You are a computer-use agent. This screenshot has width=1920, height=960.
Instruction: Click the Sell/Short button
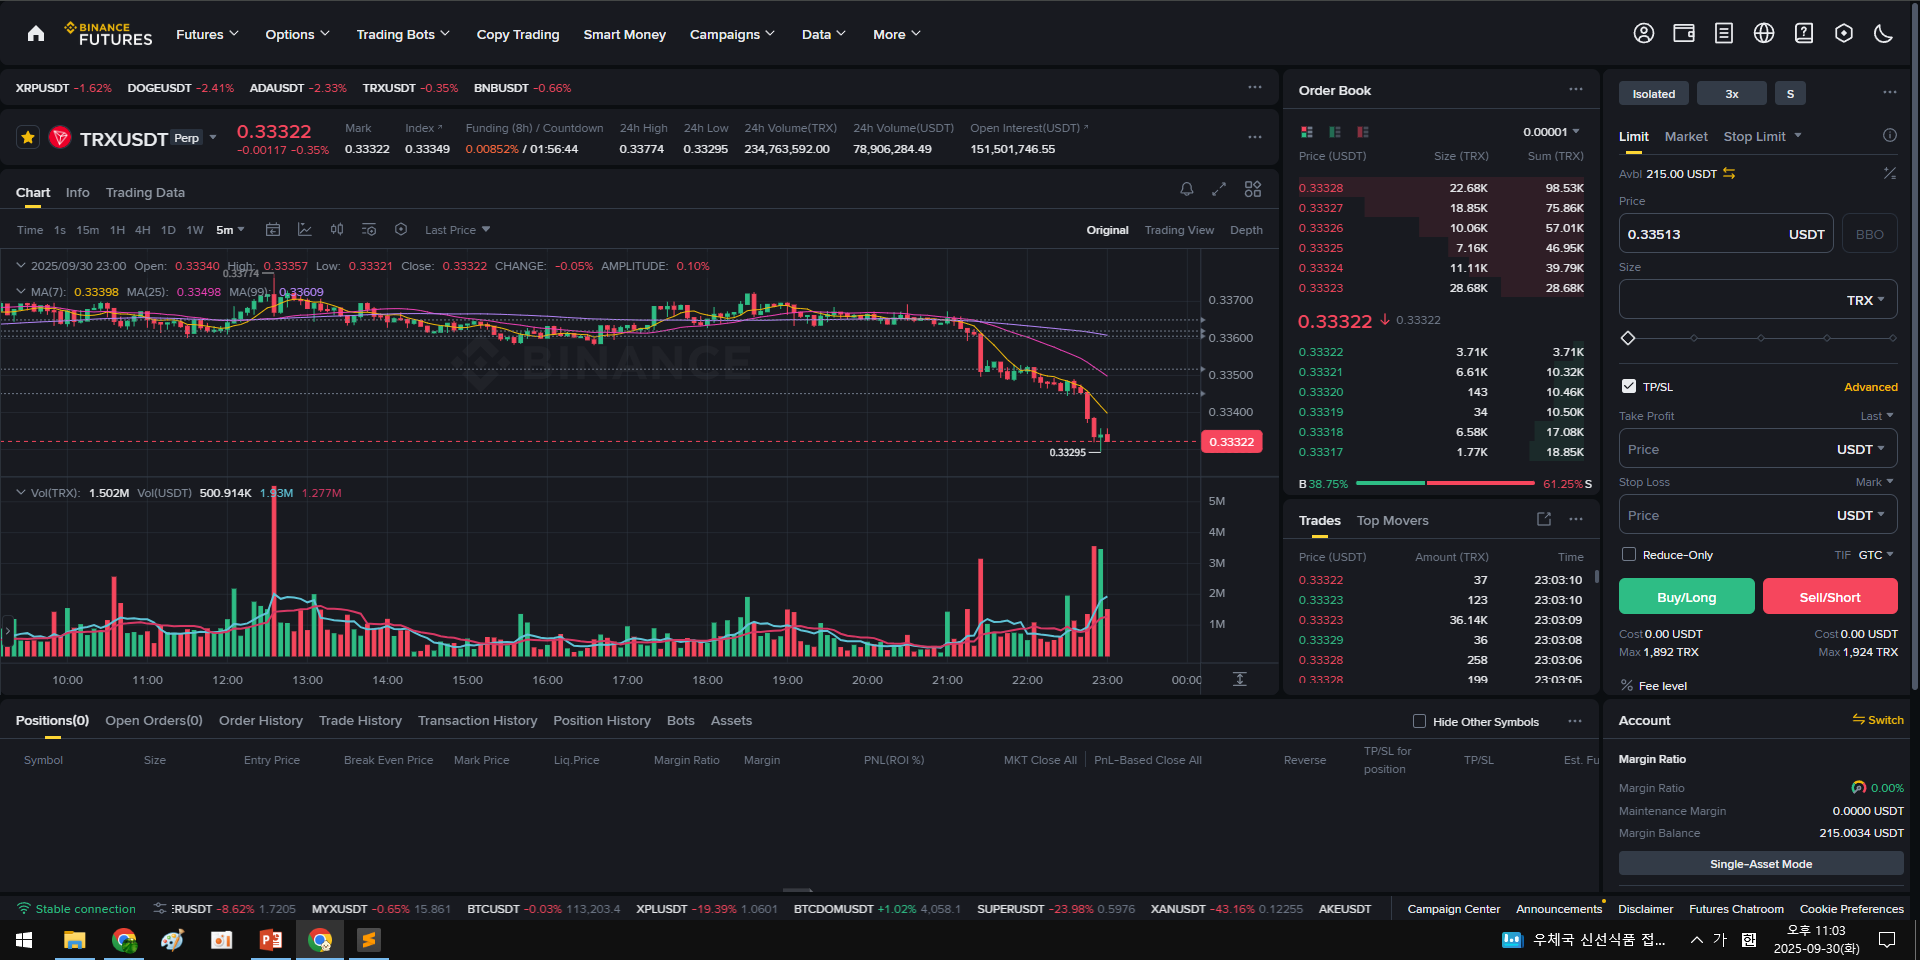tap(1830, 596)
